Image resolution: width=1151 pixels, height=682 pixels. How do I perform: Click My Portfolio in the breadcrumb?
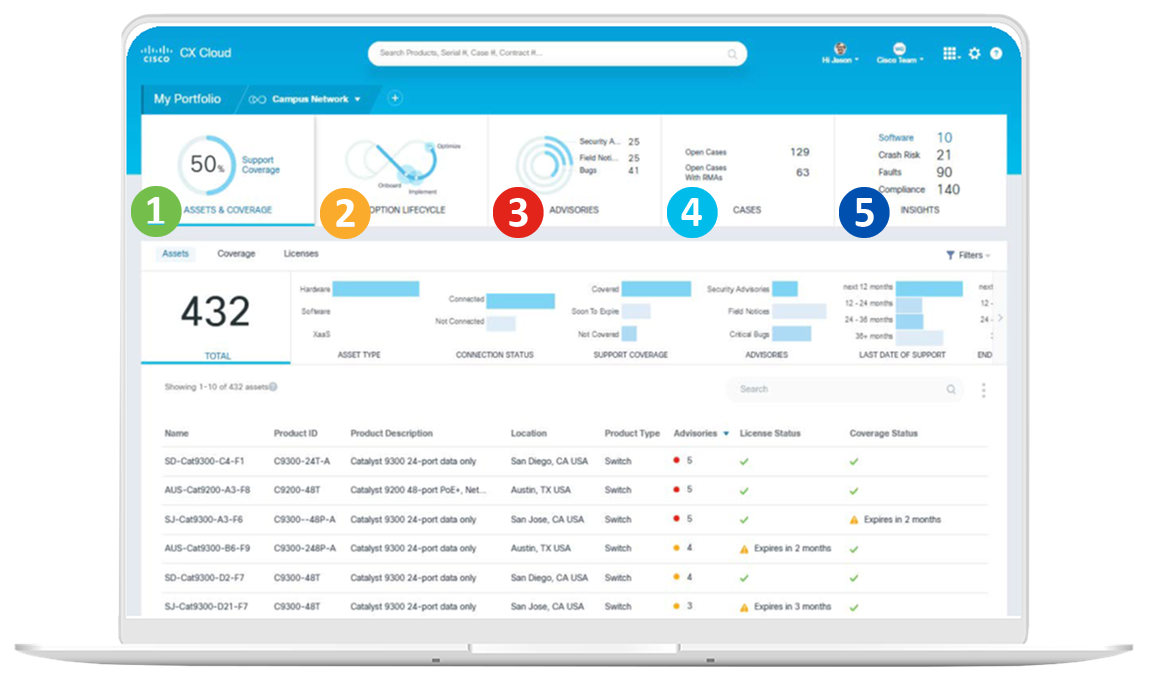[x=188, y=99]
